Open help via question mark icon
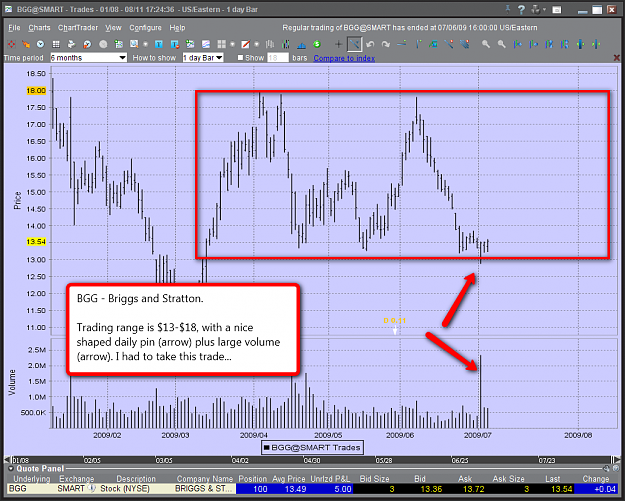 click(x=521, y=10)
